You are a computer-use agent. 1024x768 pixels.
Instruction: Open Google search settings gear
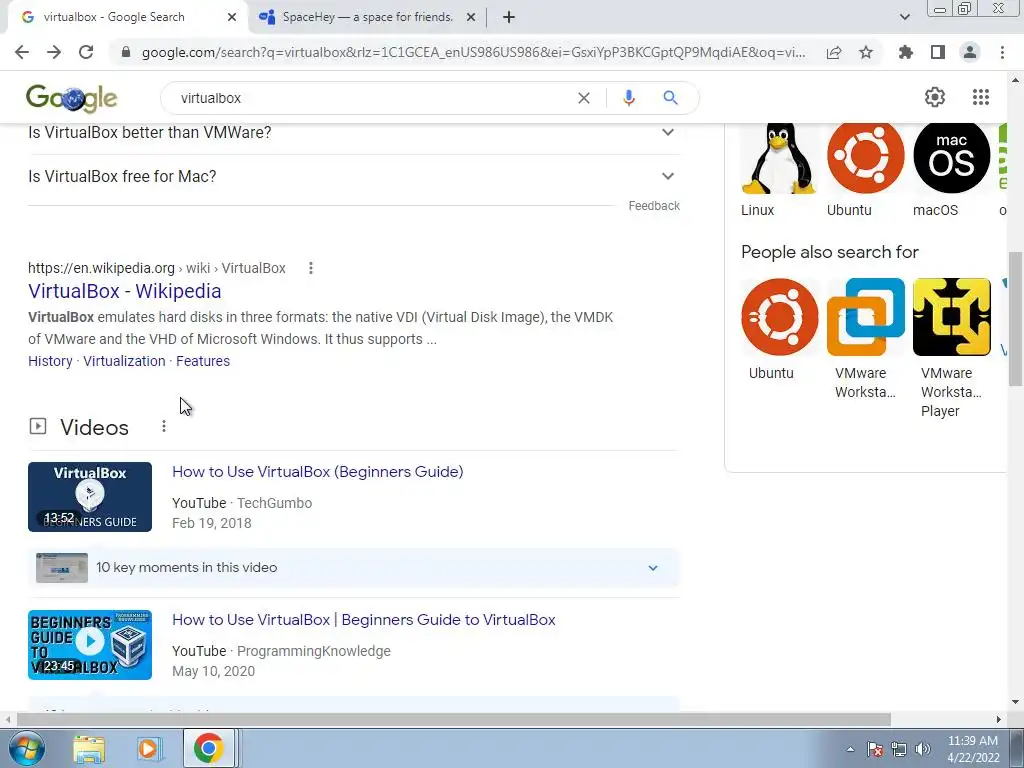(x=935, y=97)
